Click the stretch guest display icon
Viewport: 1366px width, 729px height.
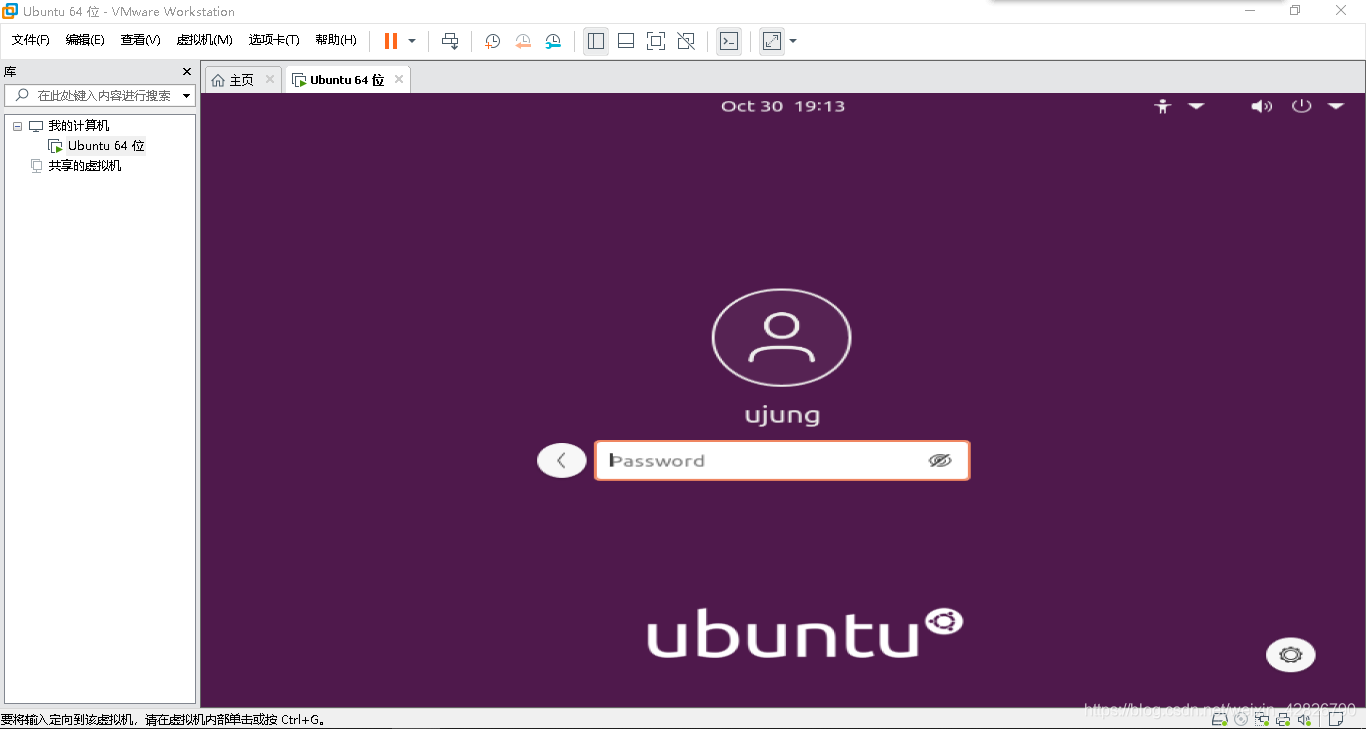[772, 41]
